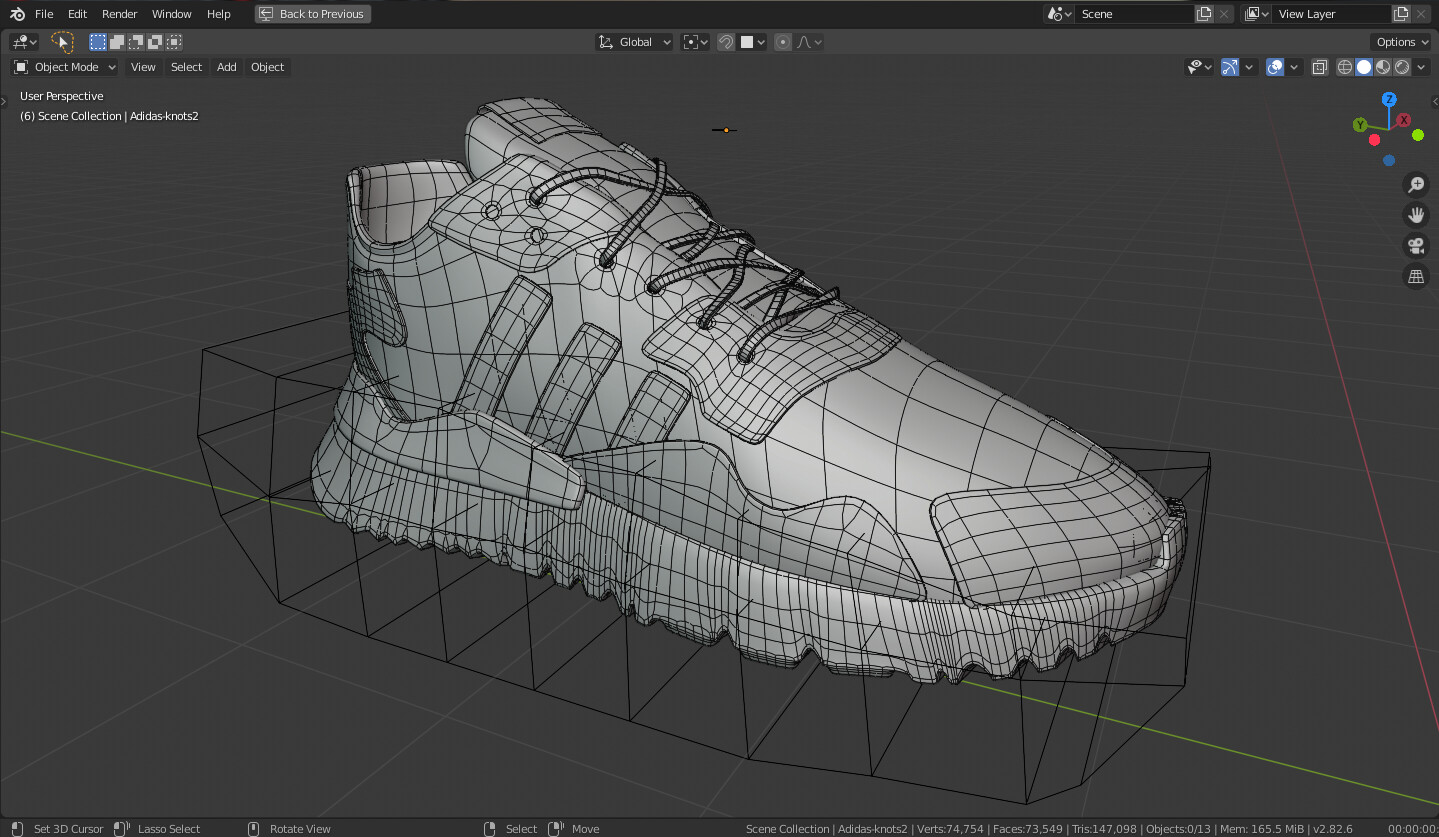Select the Lasso select tool icon
Image resolution: width=1439 pixels, height=837 pixels.
62,42
